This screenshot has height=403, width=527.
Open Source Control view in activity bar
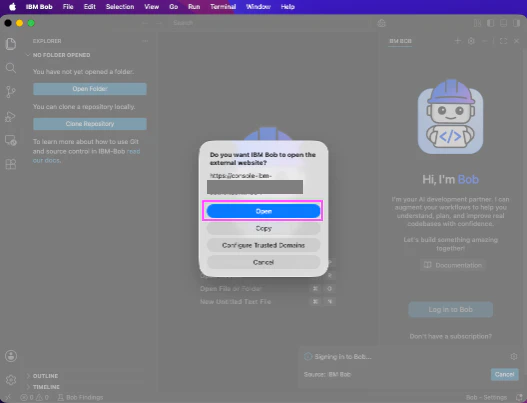pos(11,92)
